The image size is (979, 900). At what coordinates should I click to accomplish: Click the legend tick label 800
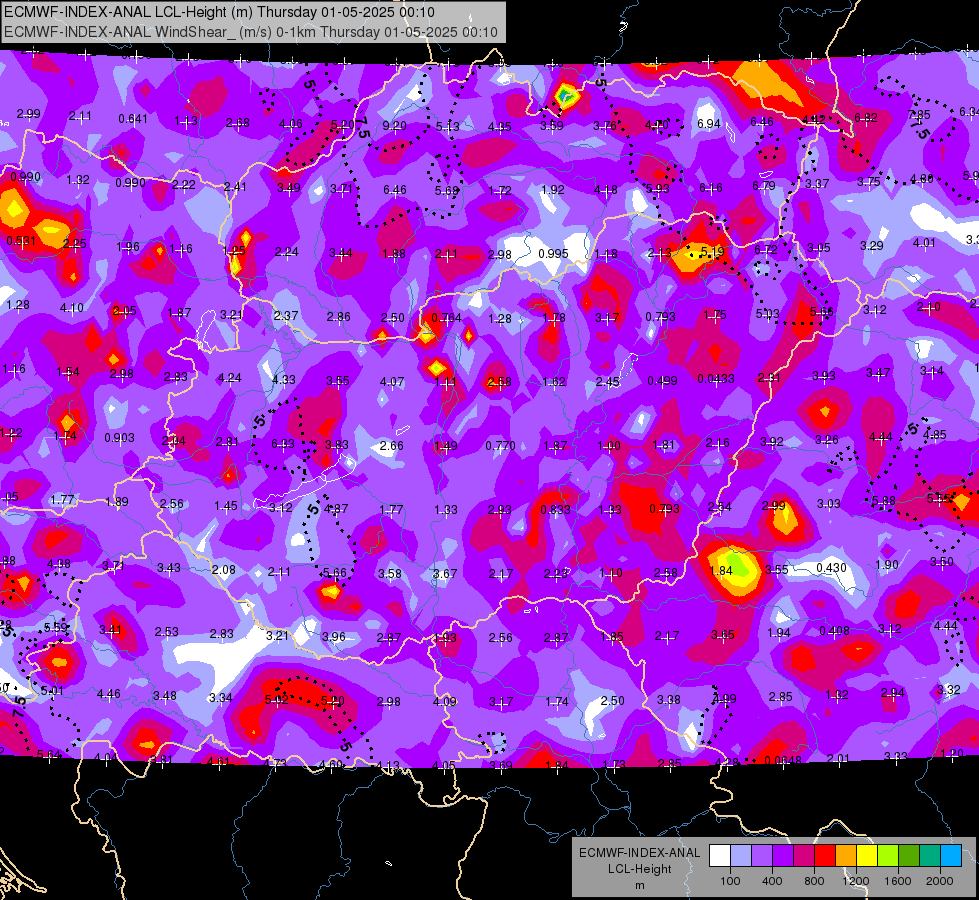click(x=814, y=881)
